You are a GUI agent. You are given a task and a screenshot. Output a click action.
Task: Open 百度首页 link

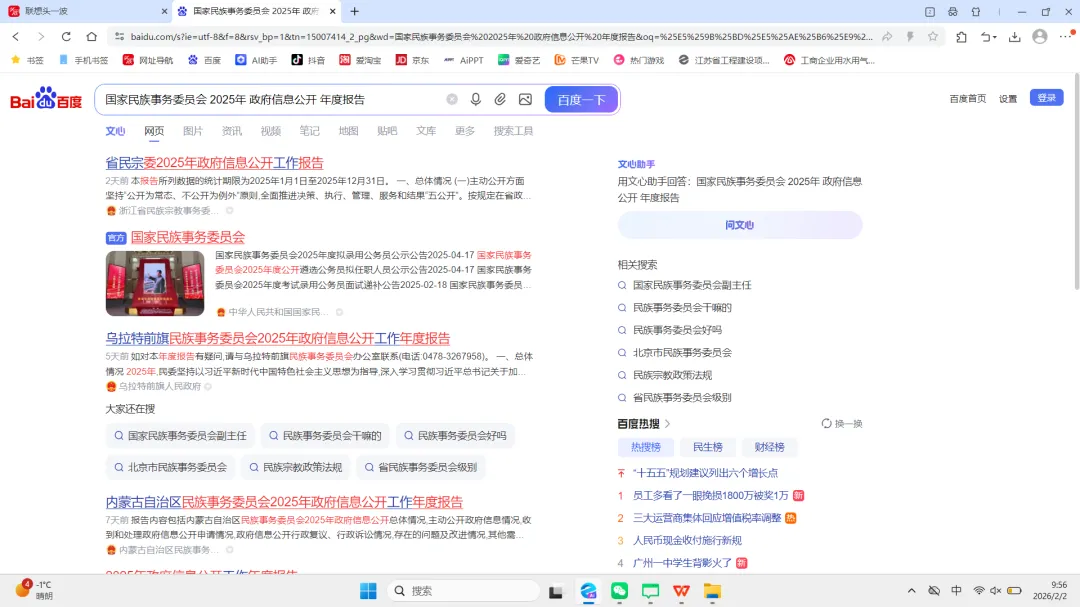[968, 99]
